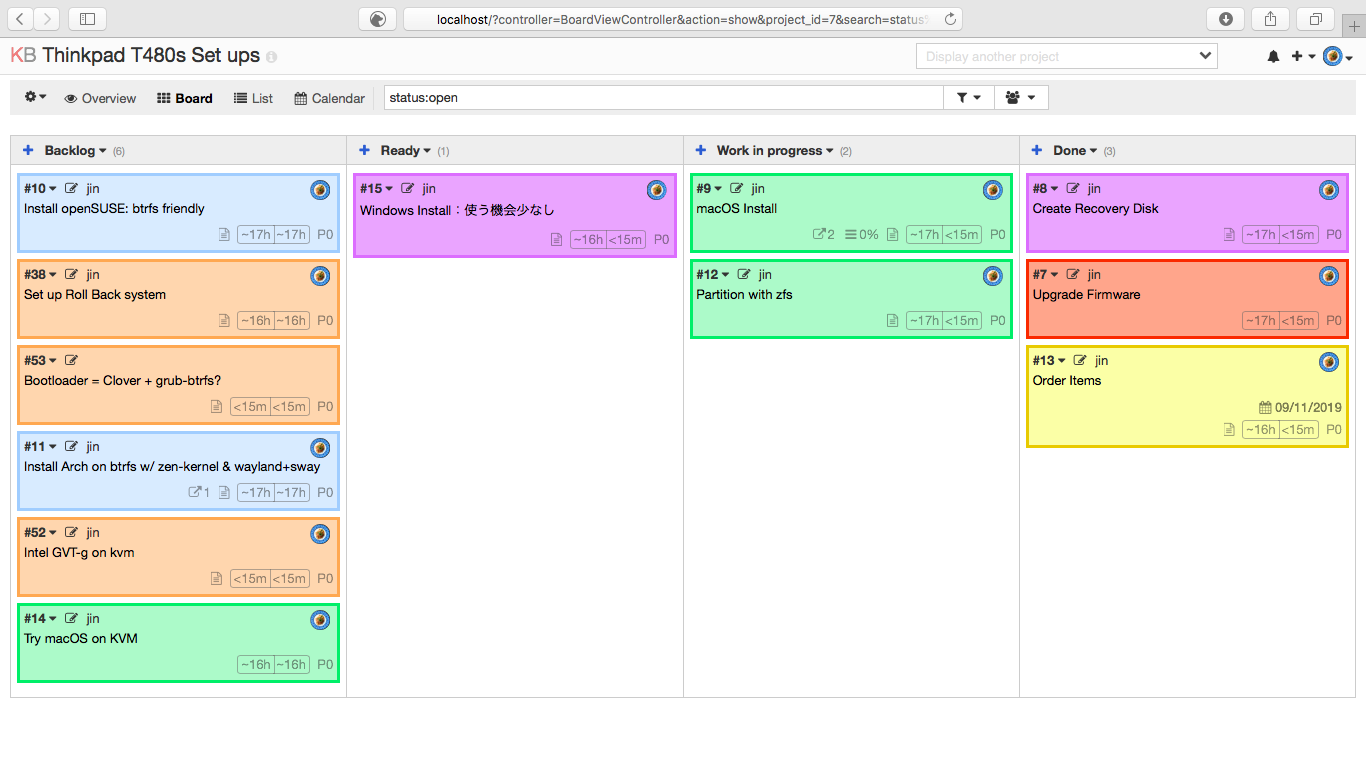
Task: Click Try macOS on KVM title
Action: pos(81,638)
